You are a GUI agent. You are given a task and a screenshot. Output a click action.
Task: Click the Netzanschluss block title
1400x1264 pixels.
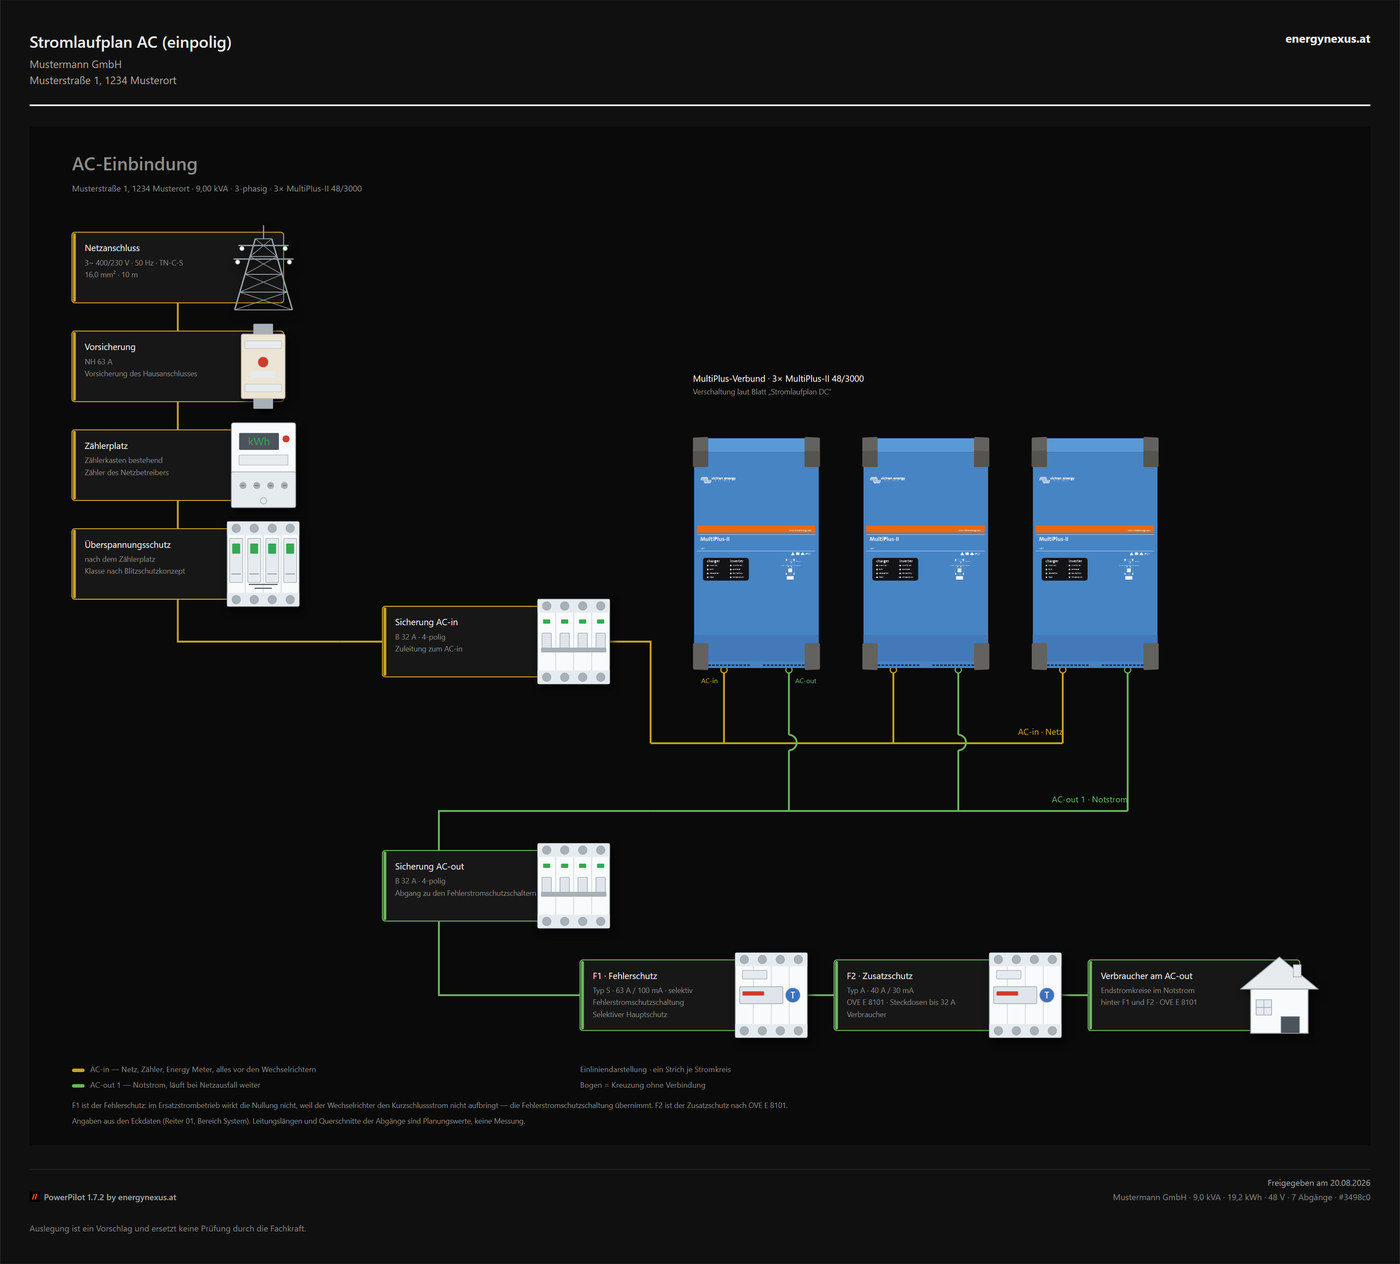tap(112, 248)
